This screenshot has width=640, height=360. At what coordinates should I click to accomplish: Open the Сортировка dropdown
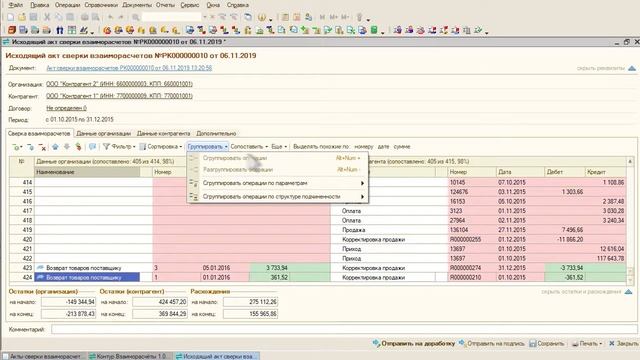[160, 147]
